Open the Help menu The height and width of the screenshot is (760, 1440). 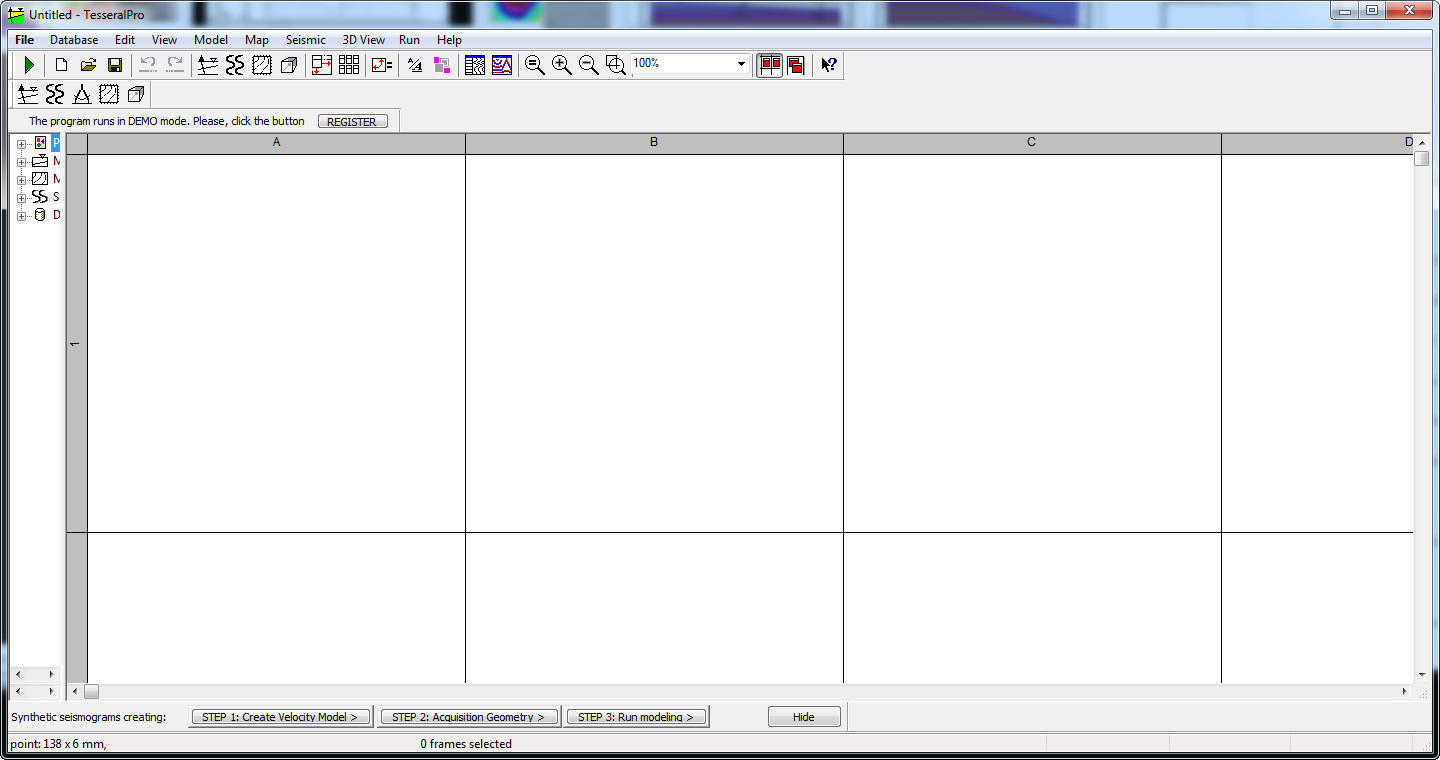tap(450, 40)
